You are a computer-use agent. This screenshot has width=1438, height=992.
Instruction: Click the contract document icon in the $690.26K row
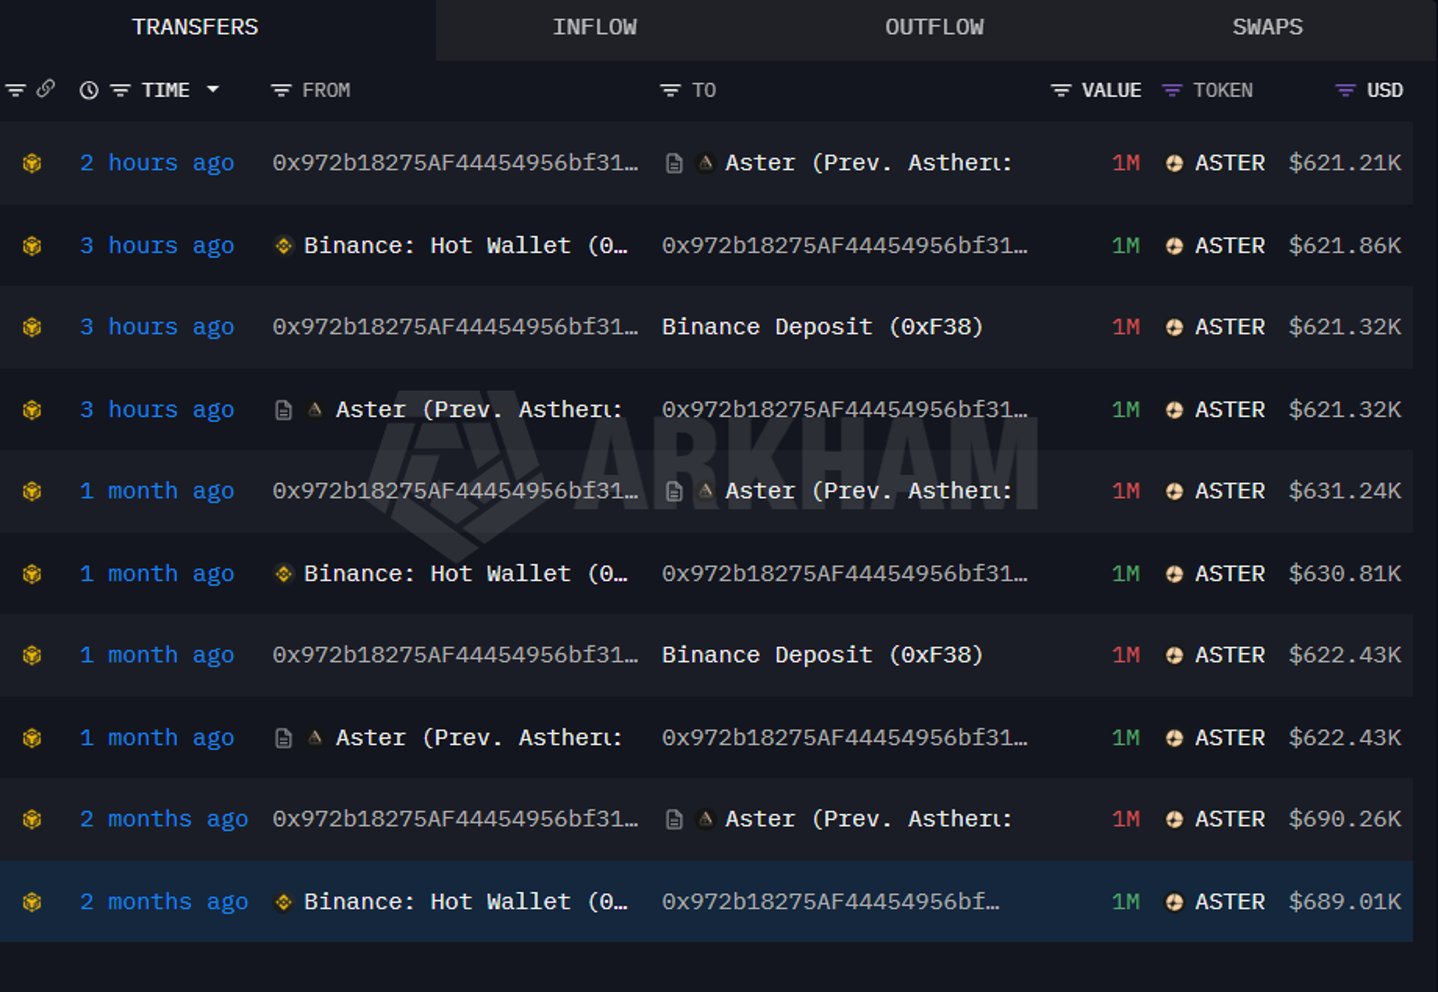[674, 819]
